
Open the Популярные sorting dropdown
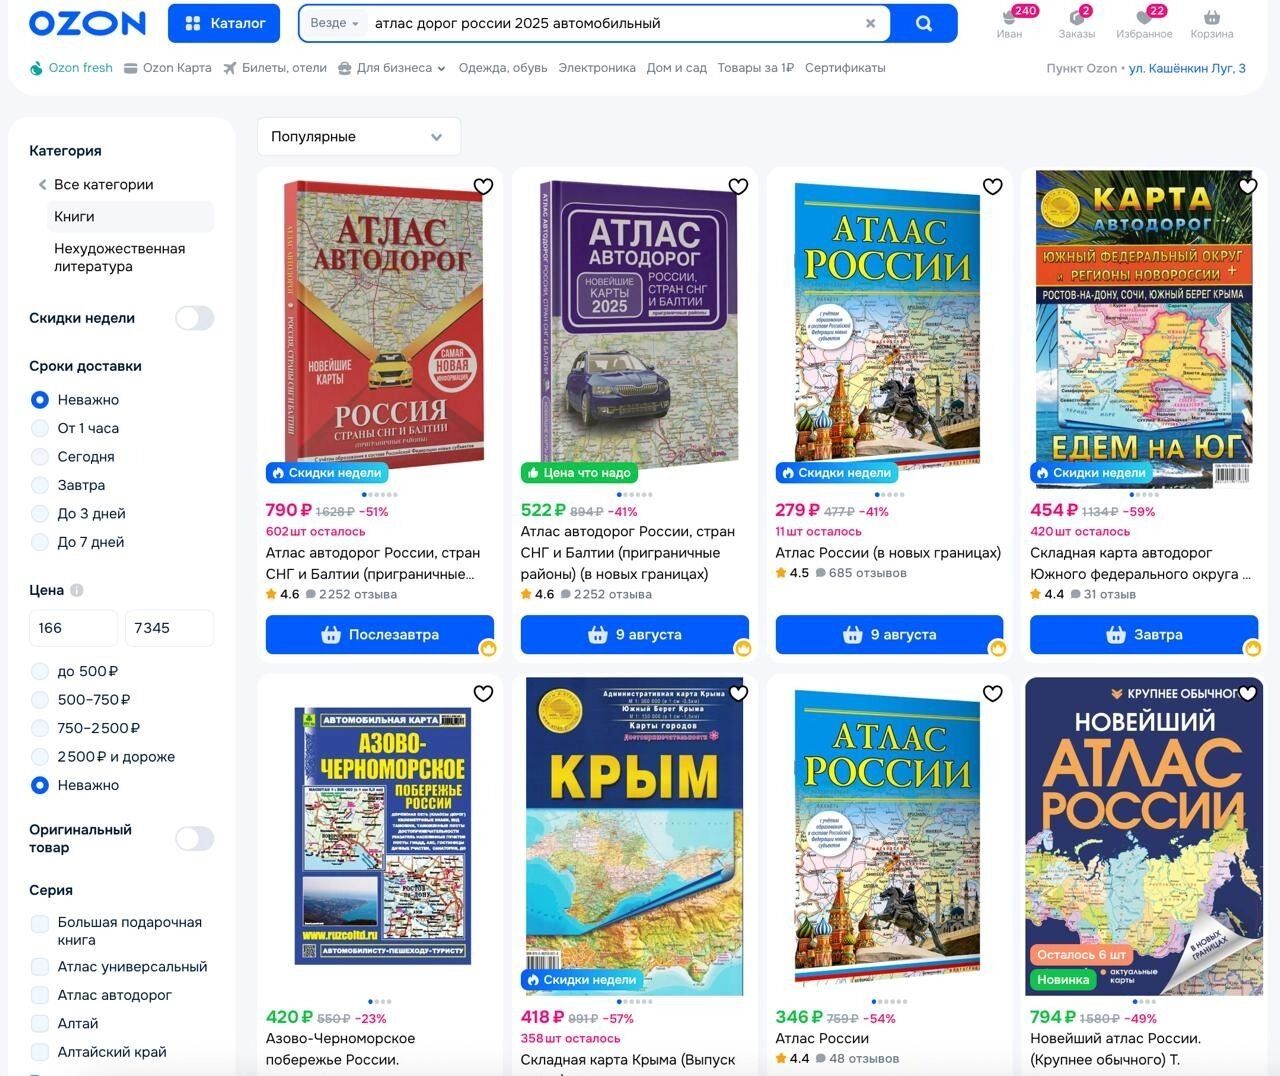point(358,137)
